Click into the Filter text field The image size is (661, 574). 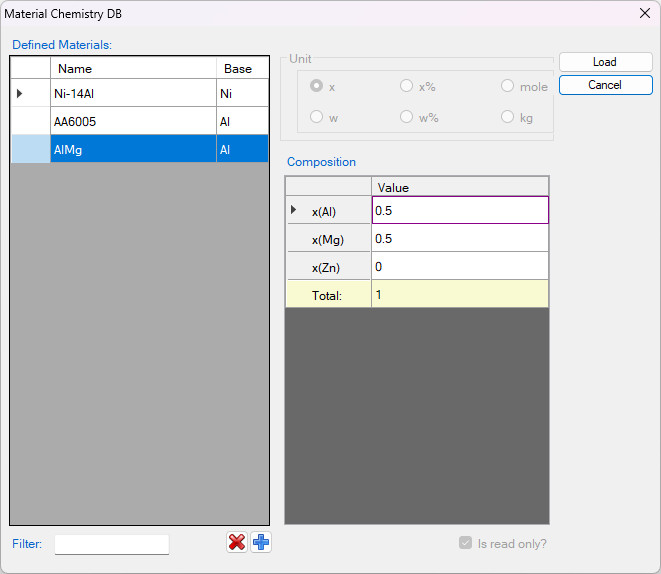[112, 544]
